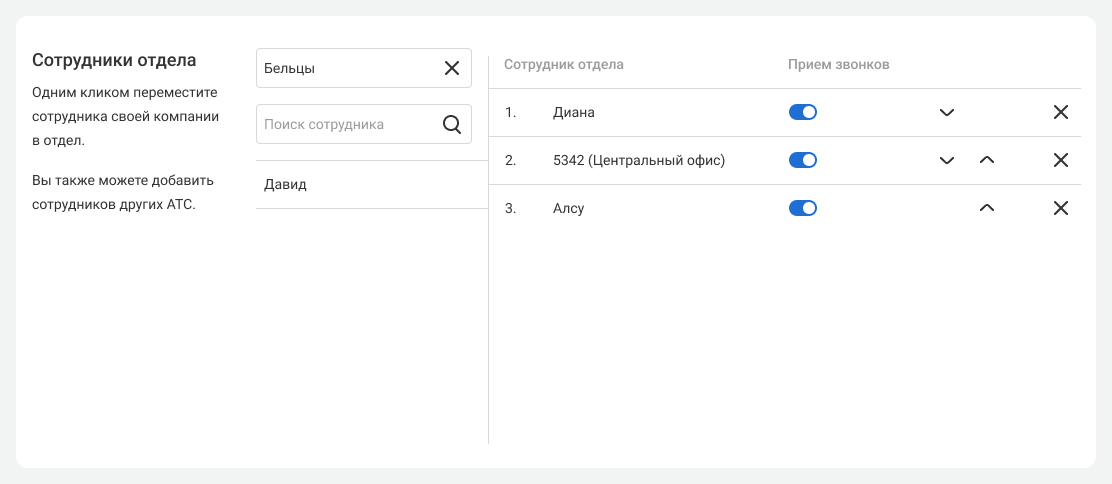1112x484 pixels.
Task: Turn off call reception for Алсу
Action: click(803, 208)
